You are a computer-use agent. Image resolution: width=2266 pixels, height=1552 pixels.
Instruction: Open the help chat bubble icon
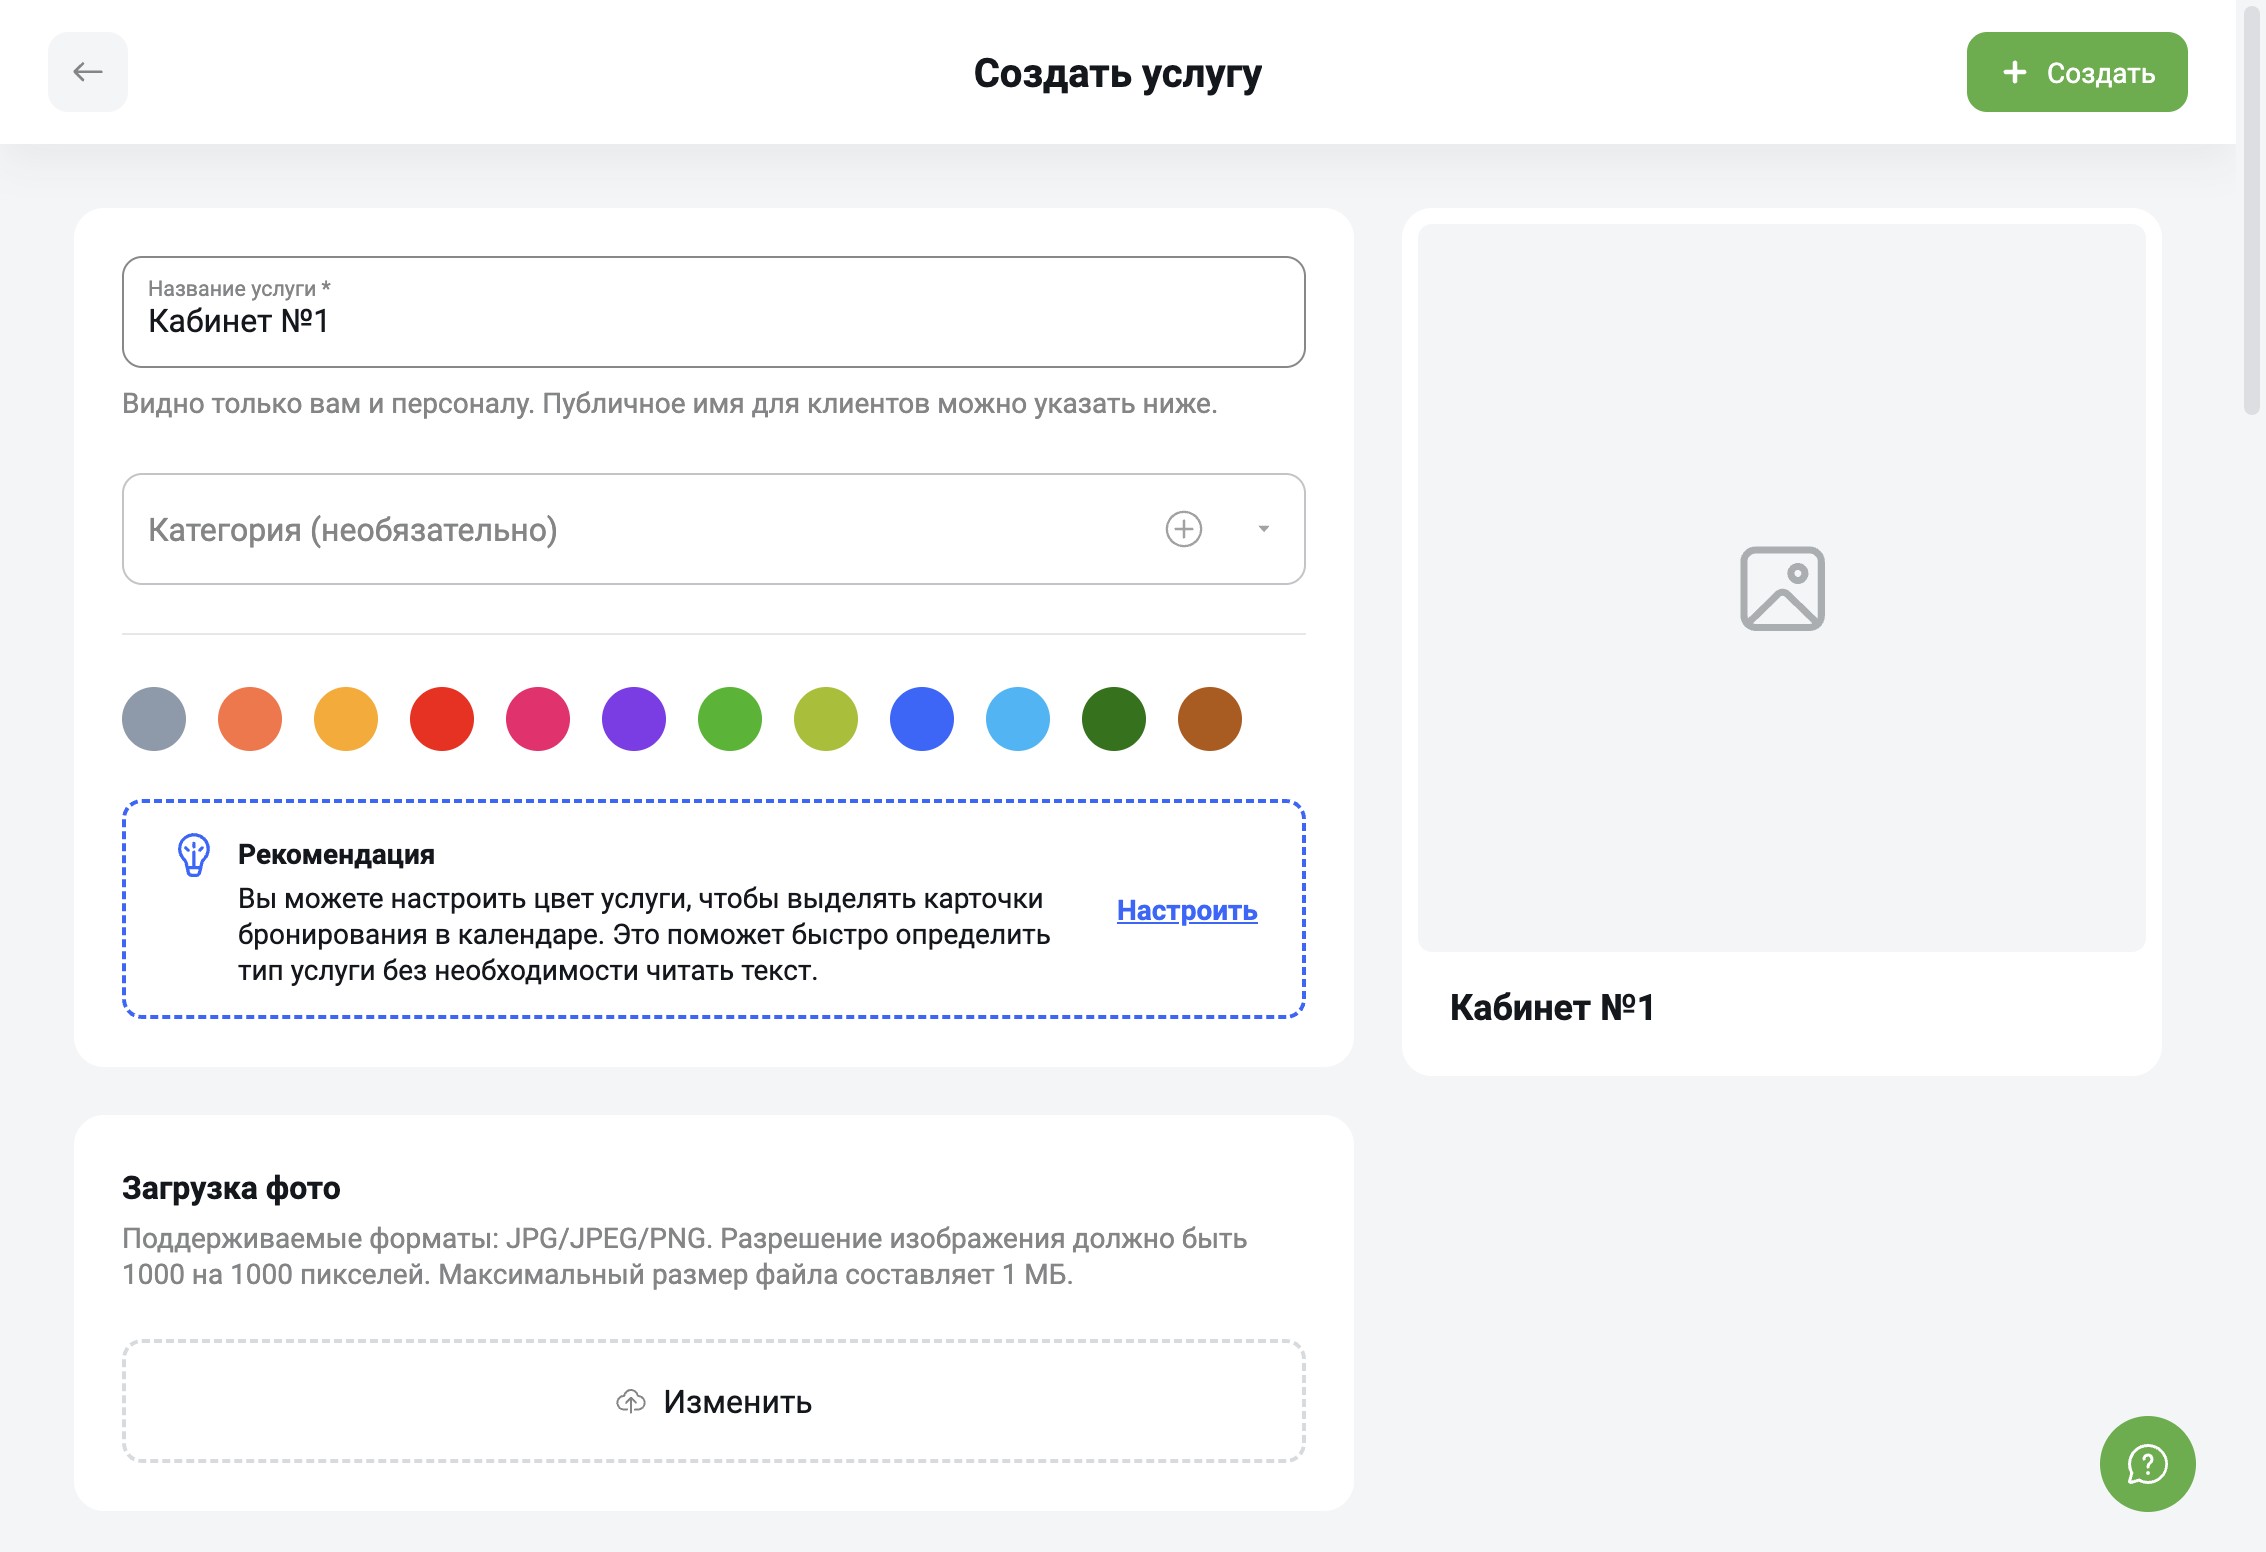coord(2147,1464)
